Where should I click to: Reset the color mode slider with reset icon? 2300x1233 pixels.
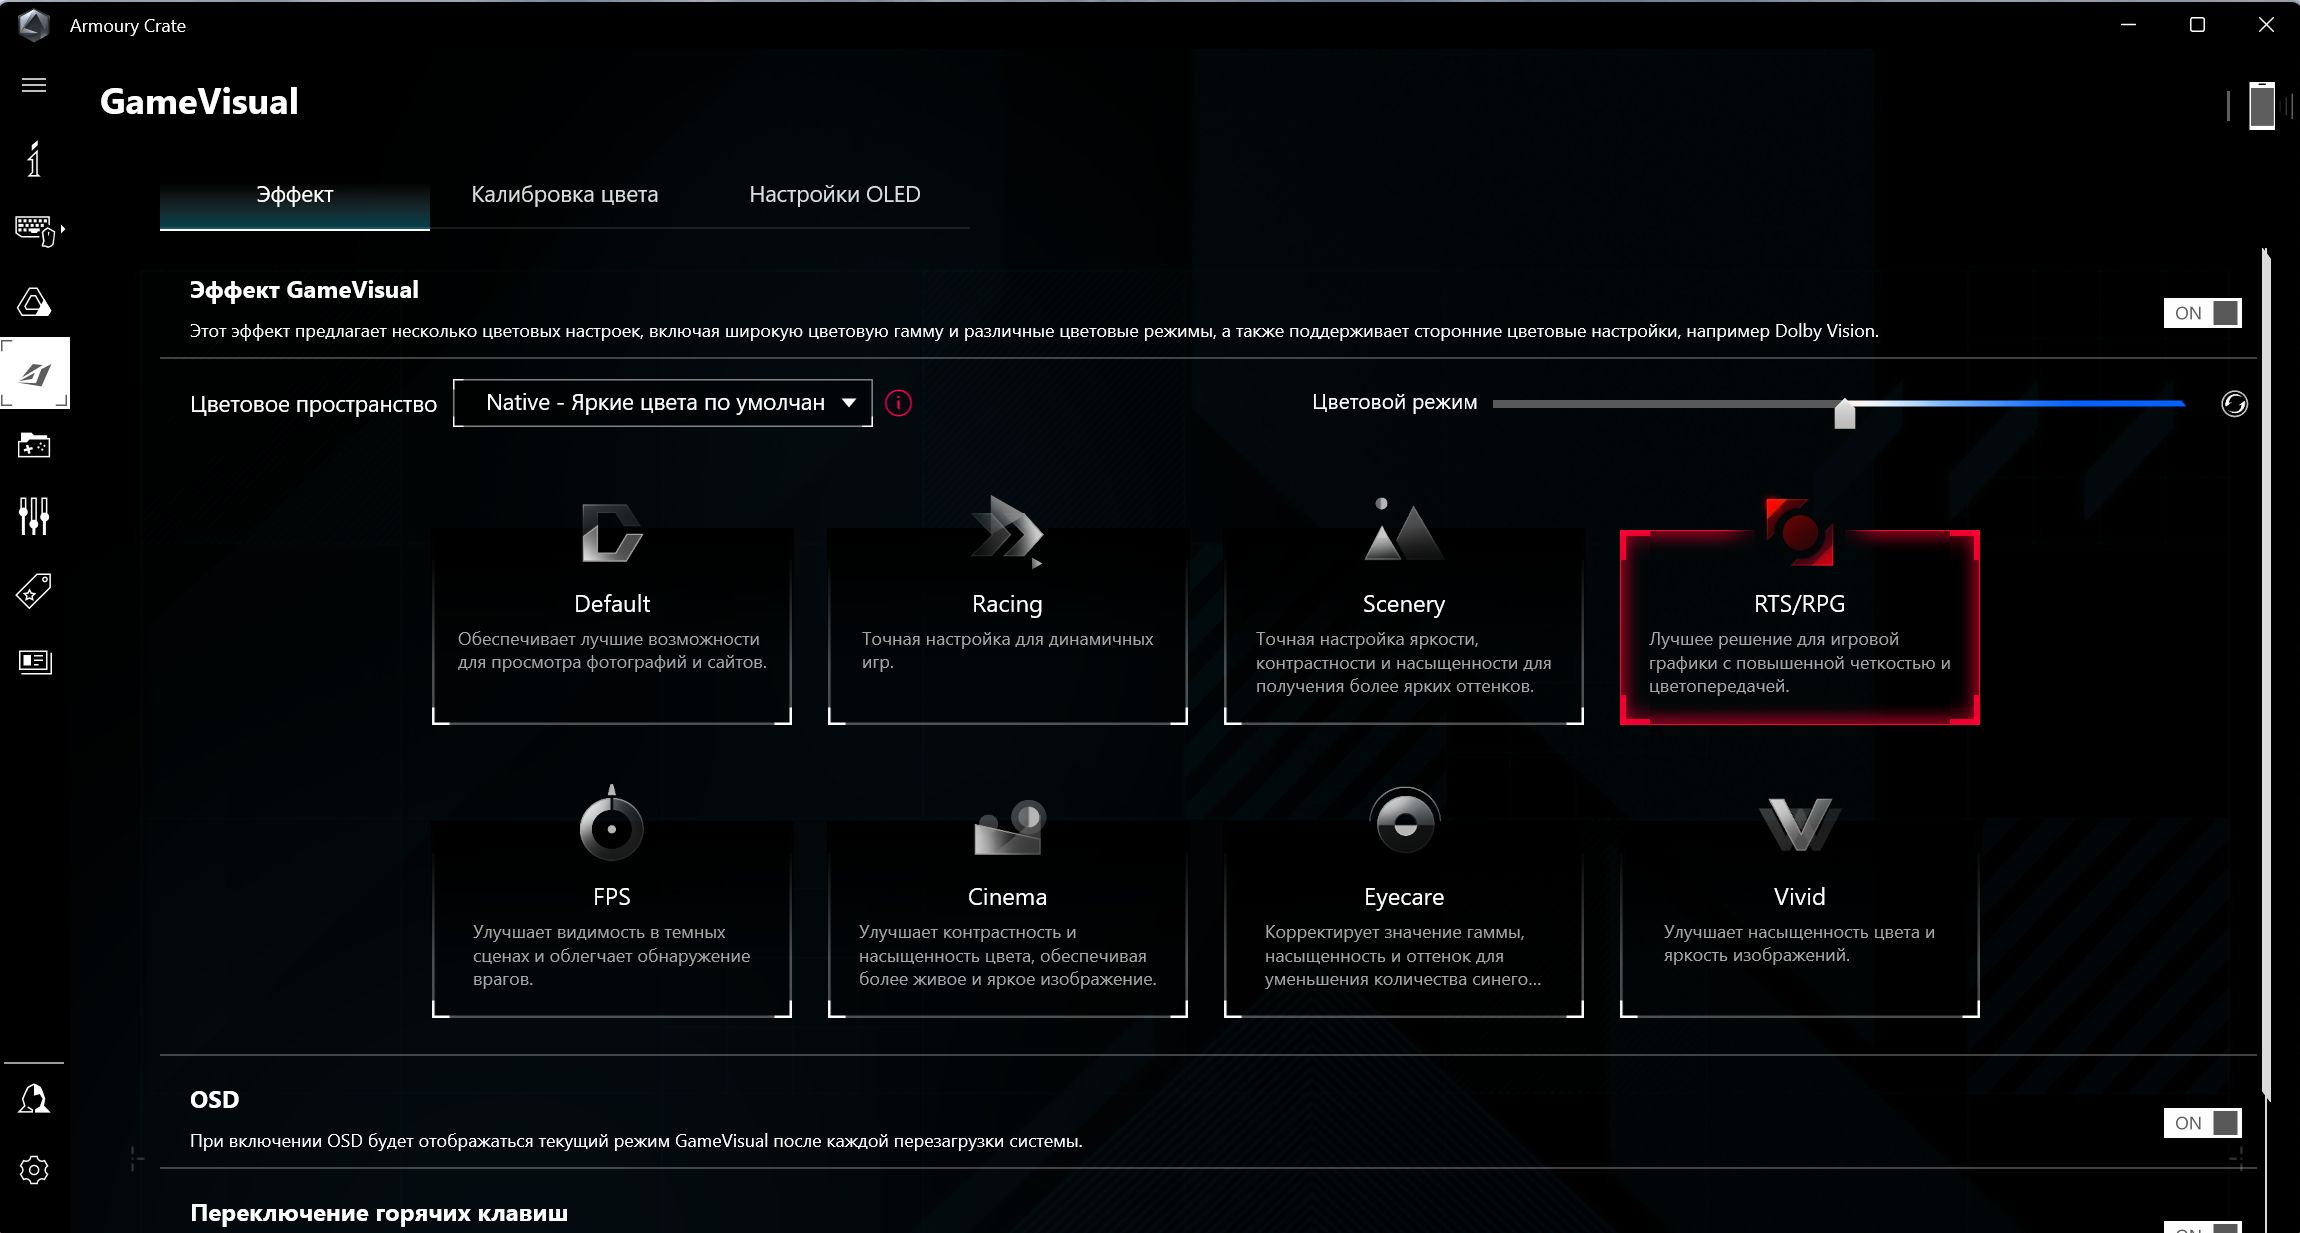point(2234,403)
